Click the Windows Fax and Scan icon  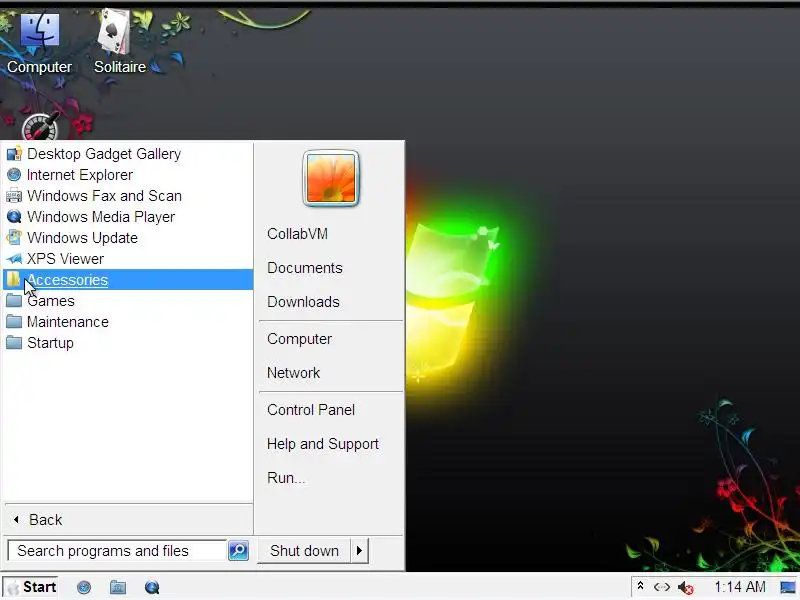[14, 196]
